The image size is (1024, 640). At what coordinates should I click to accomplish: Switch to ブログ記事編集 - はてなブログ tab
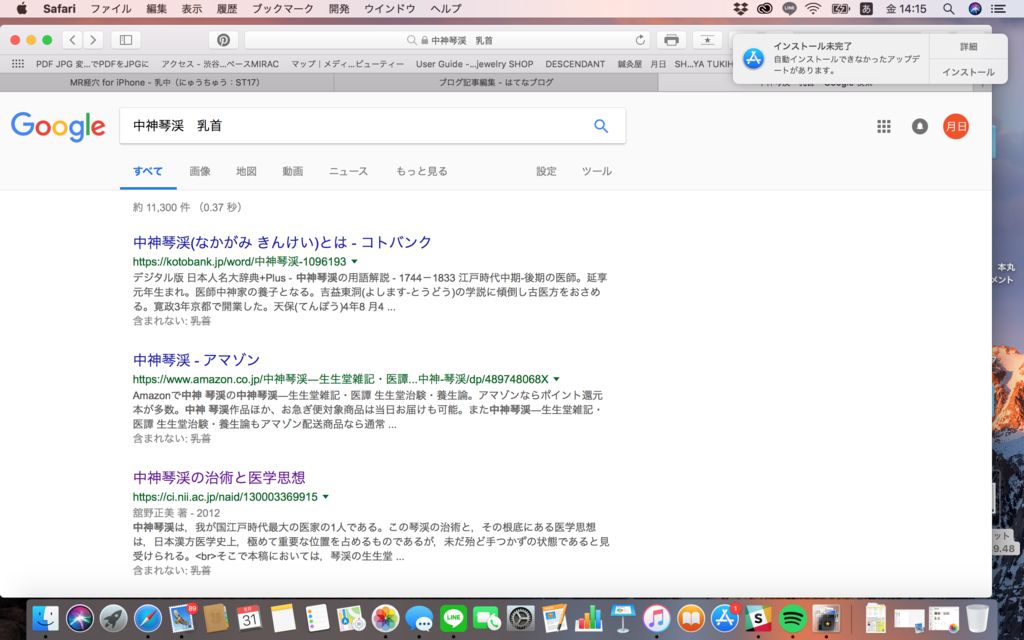496,83
